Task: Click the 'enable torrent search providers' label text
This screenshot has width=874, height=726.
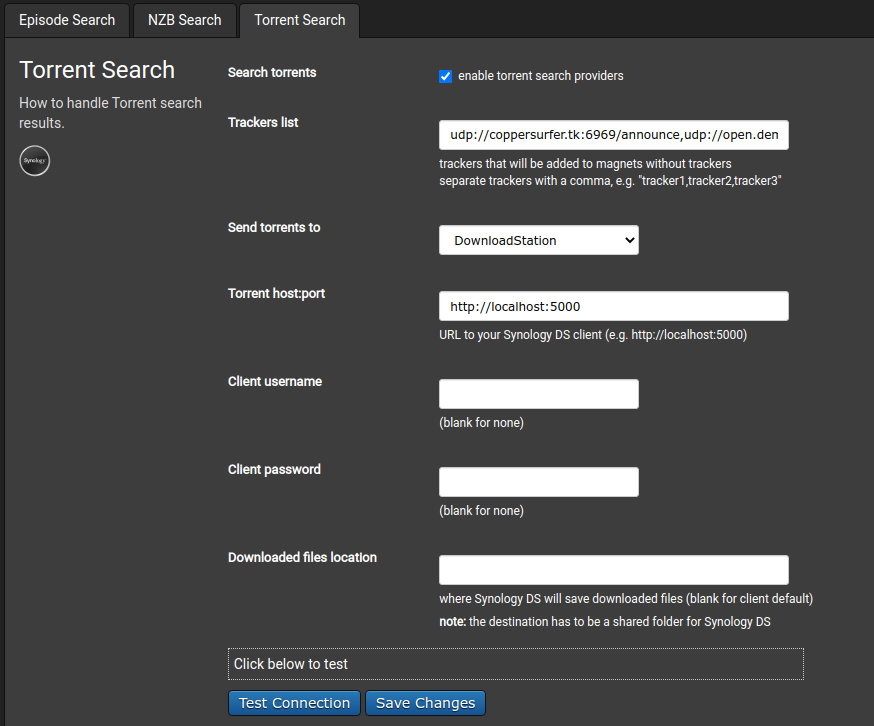Action: (540, 76)
